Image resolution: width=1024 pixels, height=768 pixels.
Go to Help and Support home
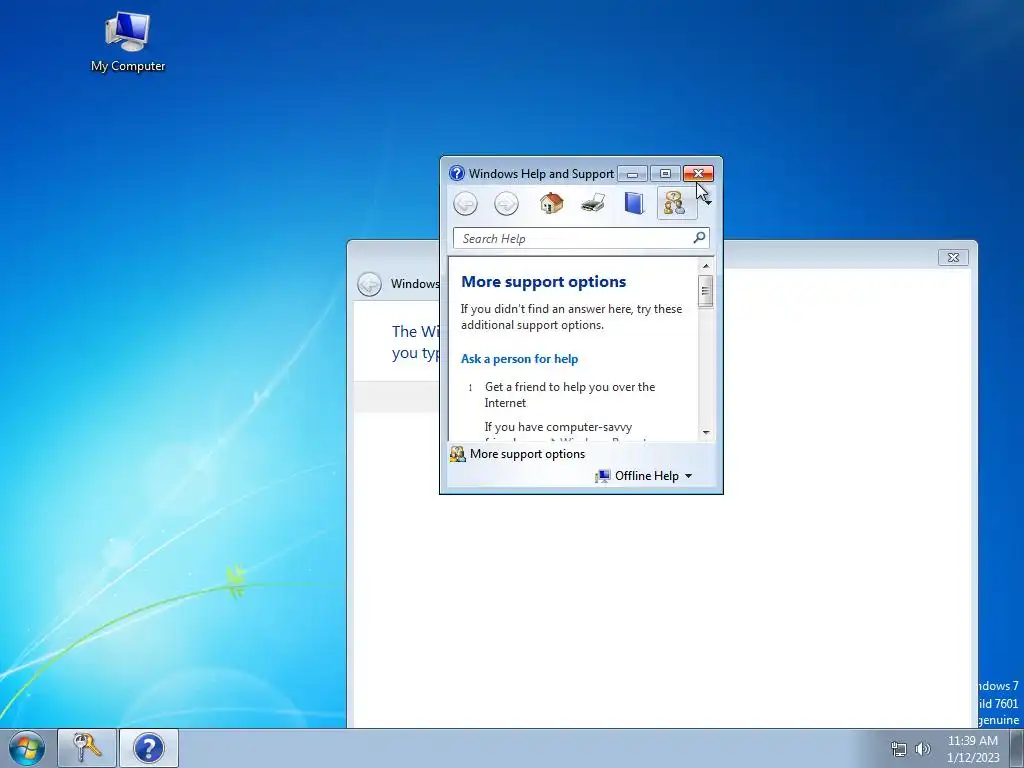point(552,203)
